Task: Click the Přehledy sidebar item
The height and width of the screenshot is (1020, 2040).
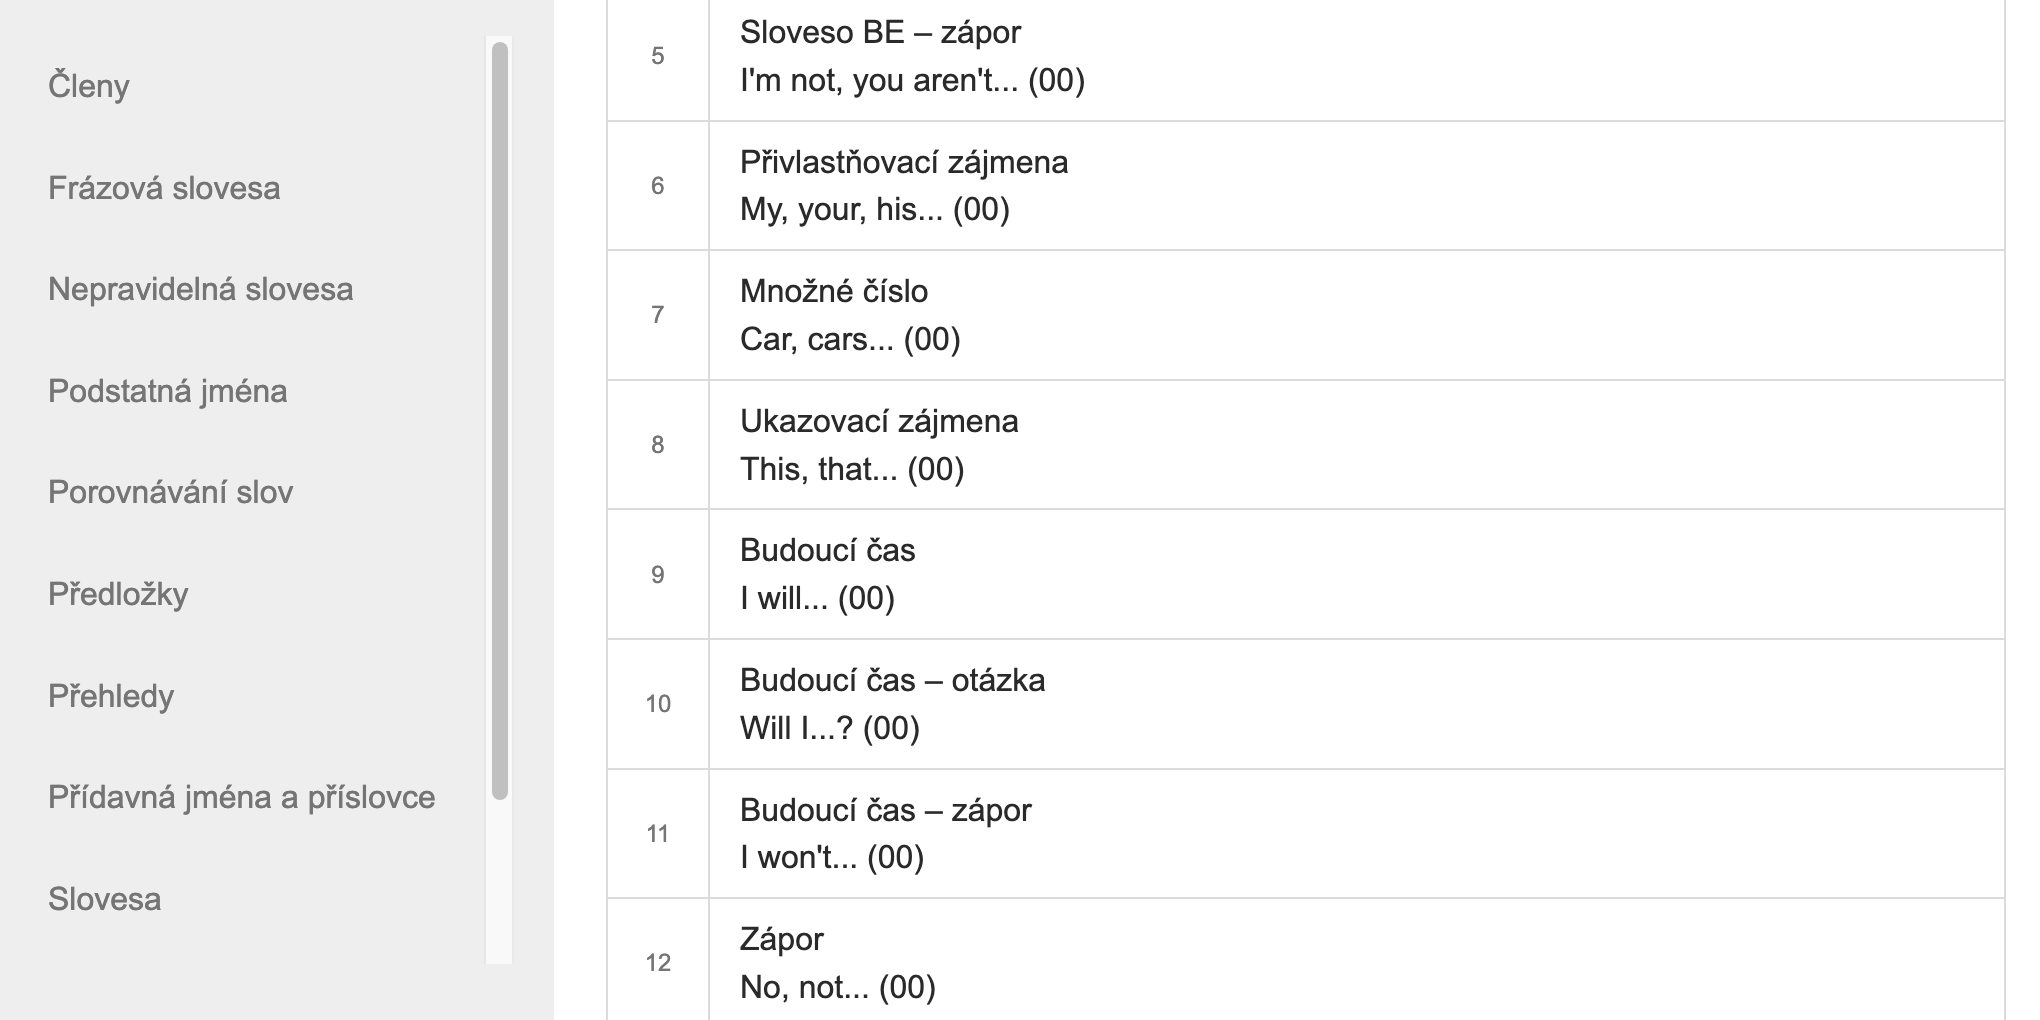Action: [111, 696]
